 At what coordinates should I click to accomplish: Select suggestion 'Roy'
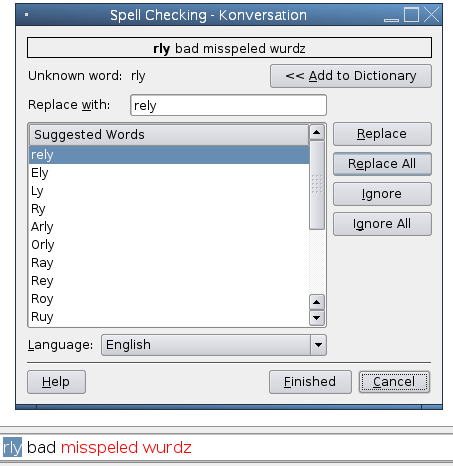(x=169, y=299)
